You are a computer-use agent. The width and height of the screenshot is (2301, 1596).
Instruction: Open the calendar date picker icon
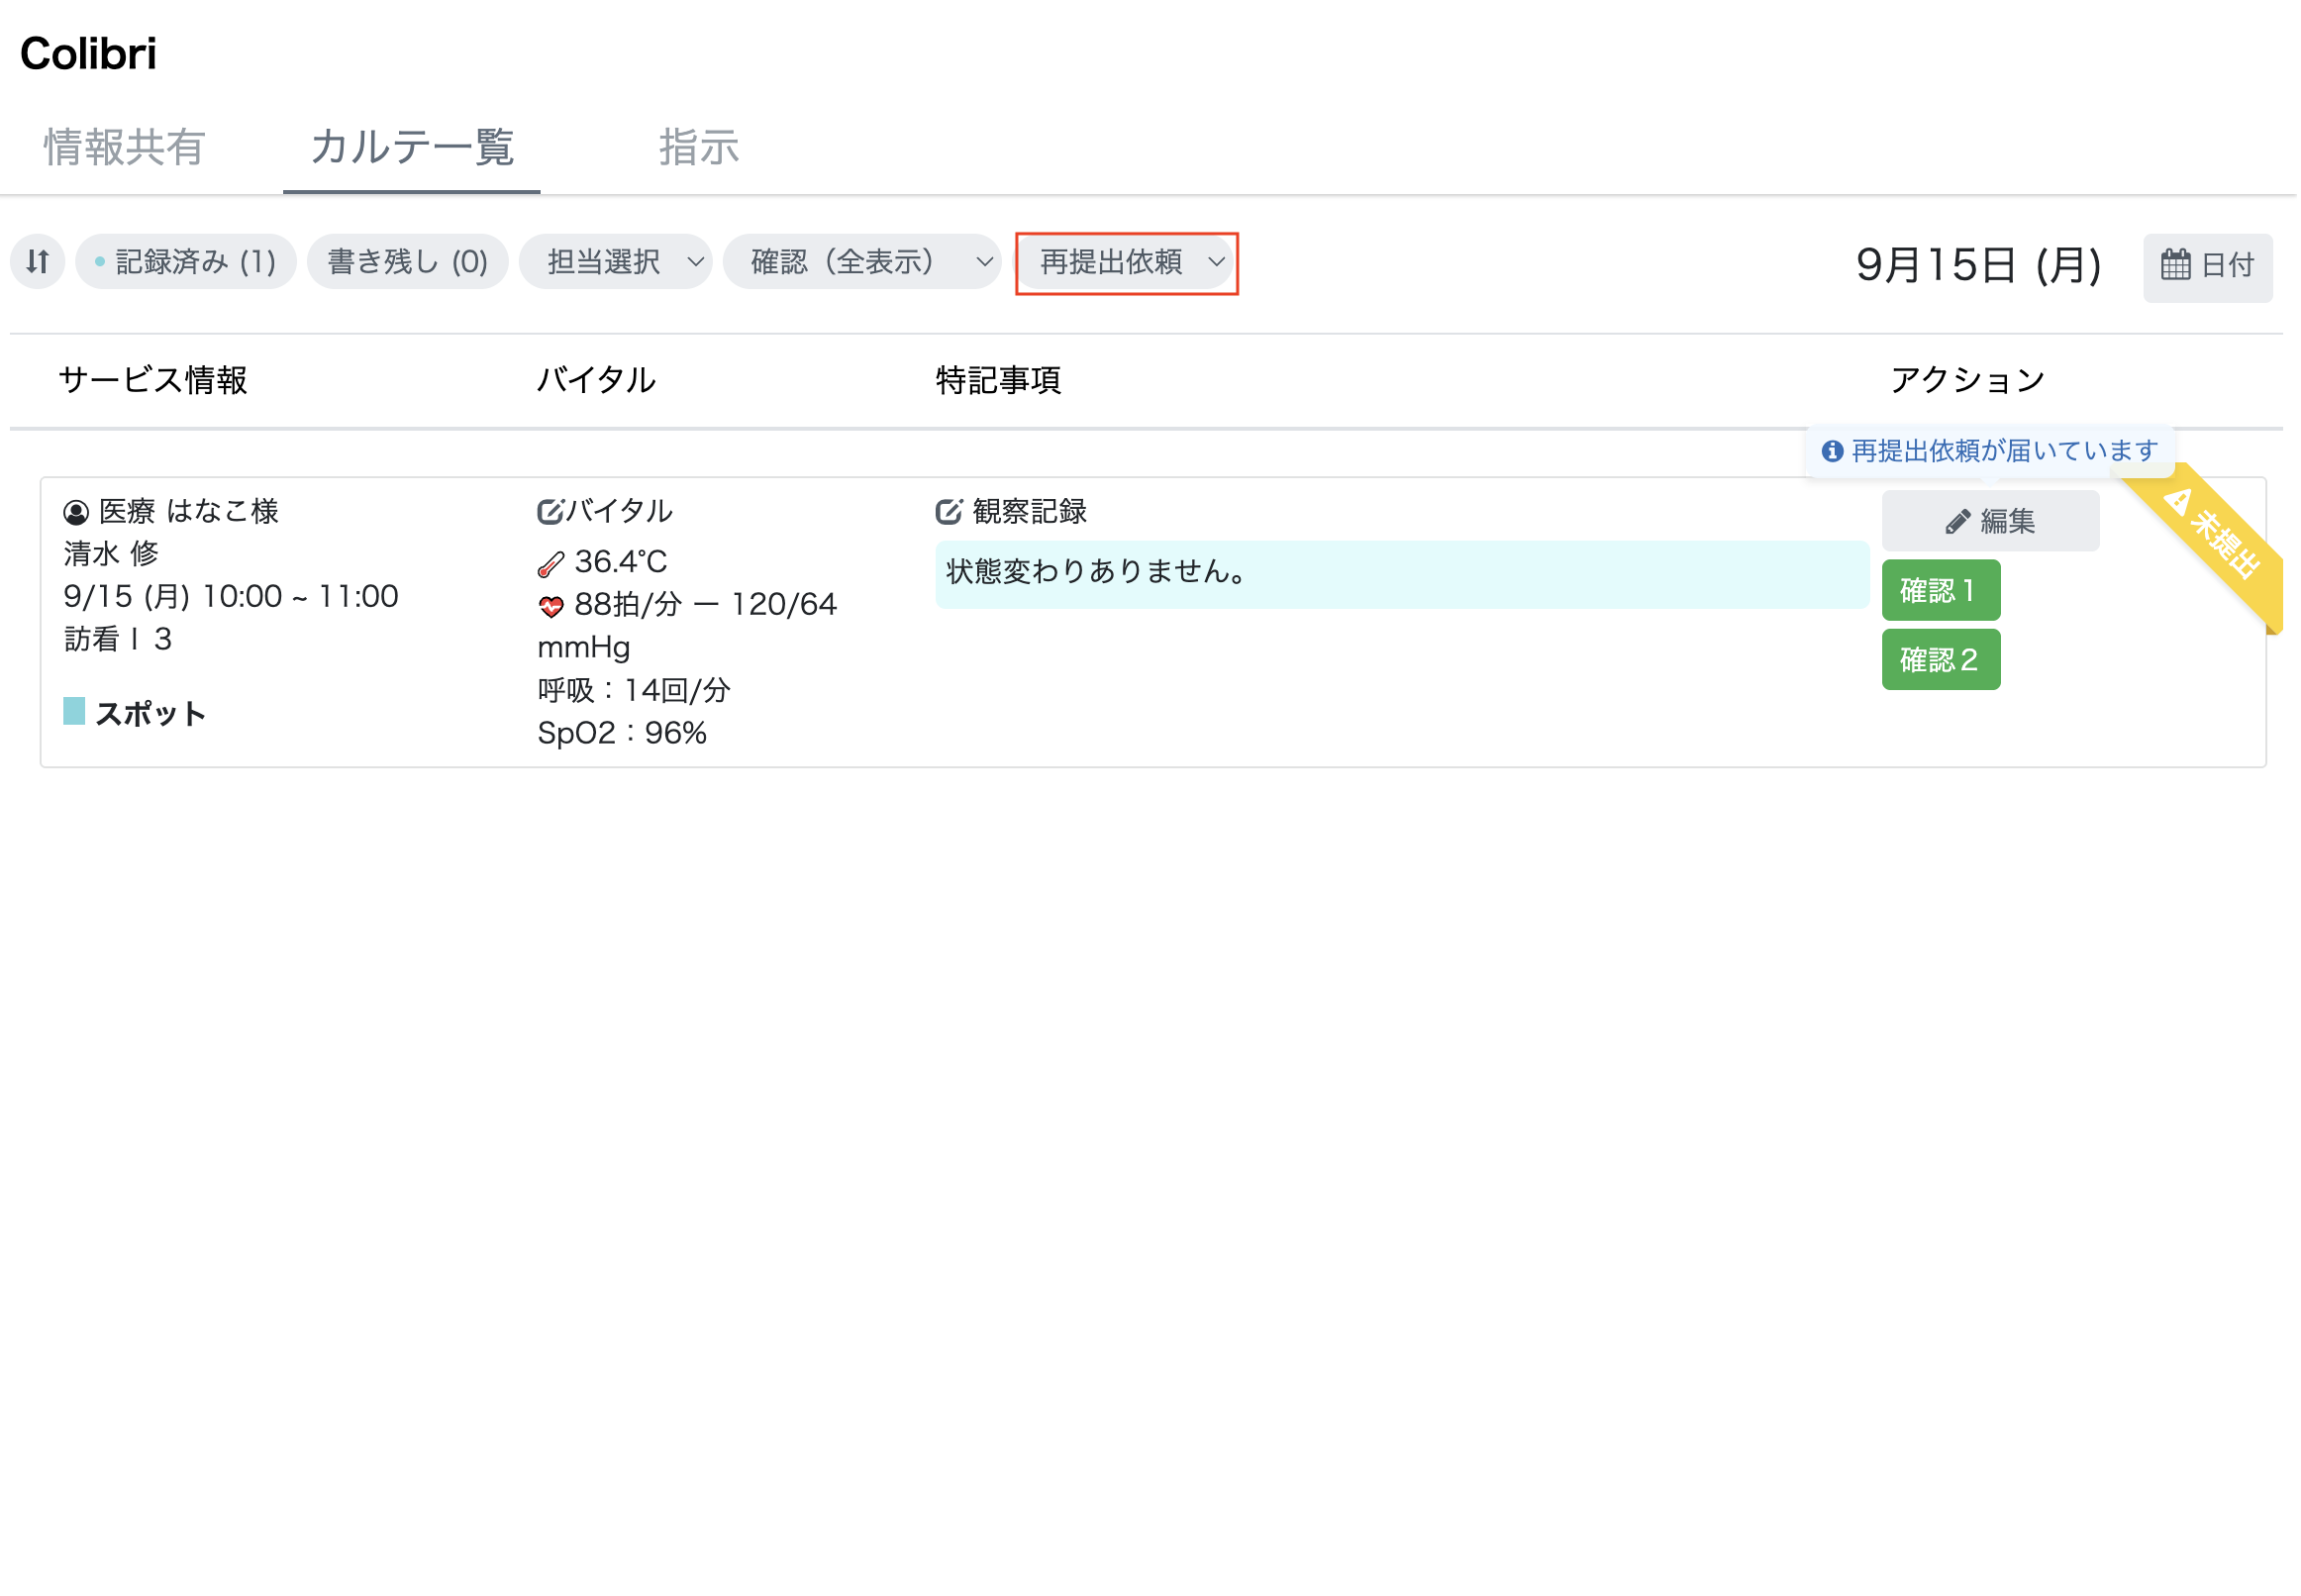pyautogui.click(x=2176, y=265)
